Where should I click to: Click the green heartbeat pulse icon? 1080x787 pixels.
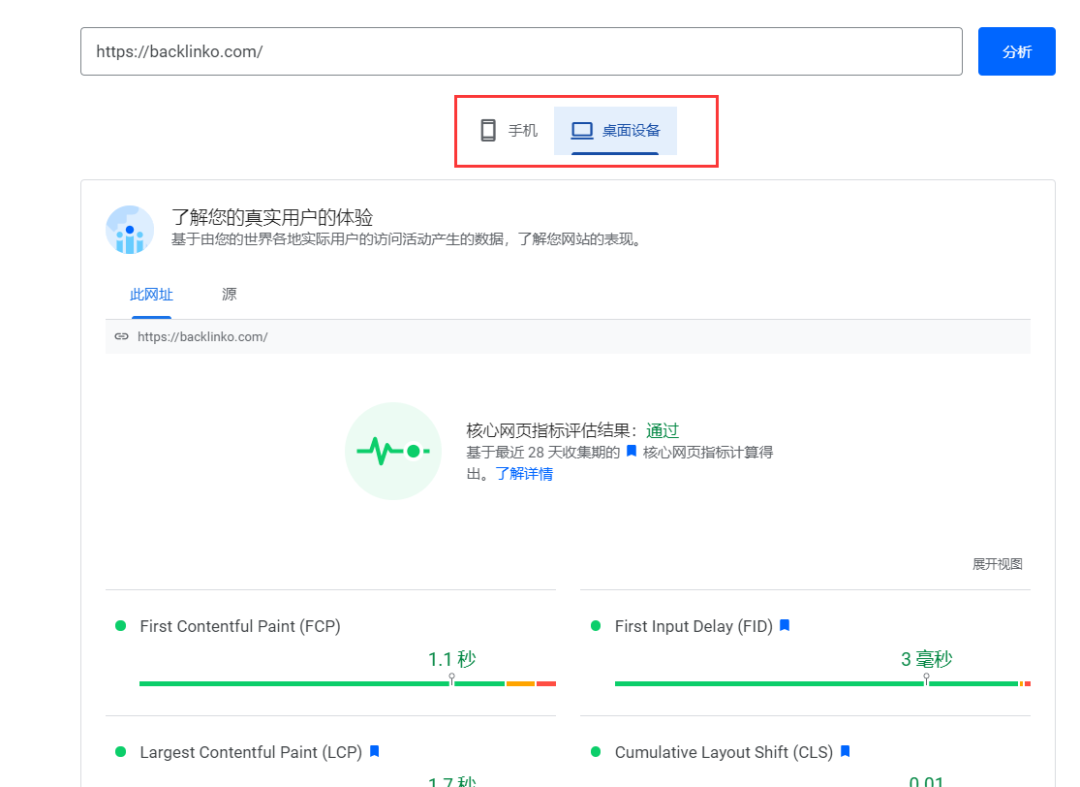[x=393, y=451]
